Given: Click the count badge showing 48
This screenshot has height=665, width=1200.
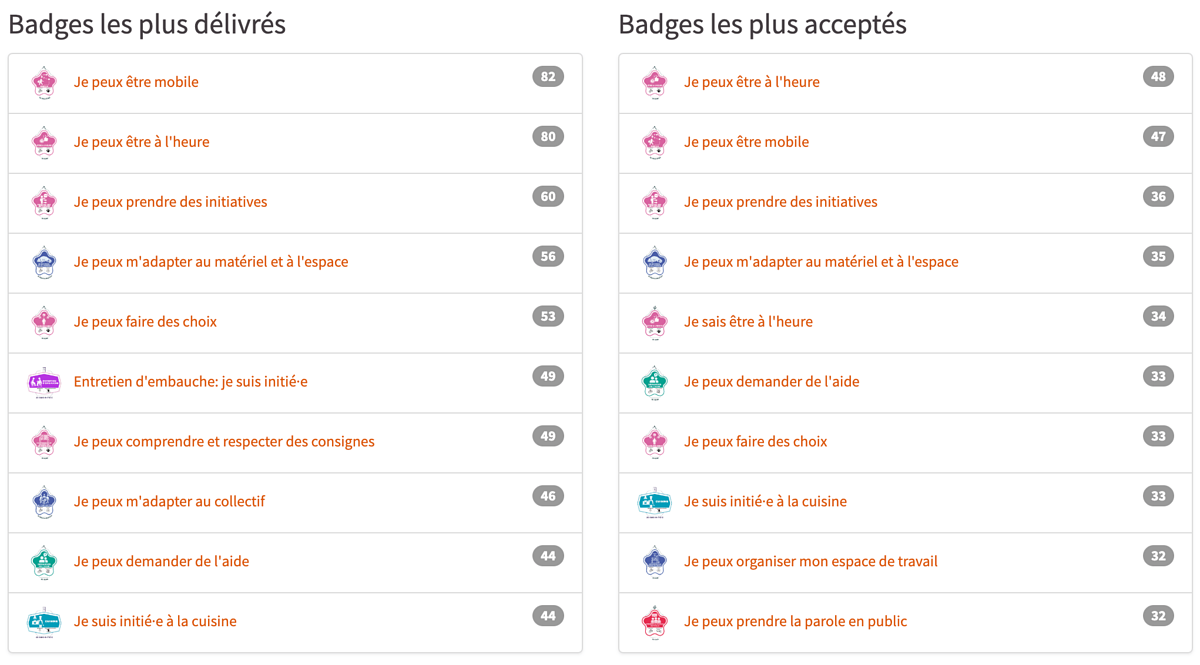Looking at the screenshot, I should tap(1158, 77).
